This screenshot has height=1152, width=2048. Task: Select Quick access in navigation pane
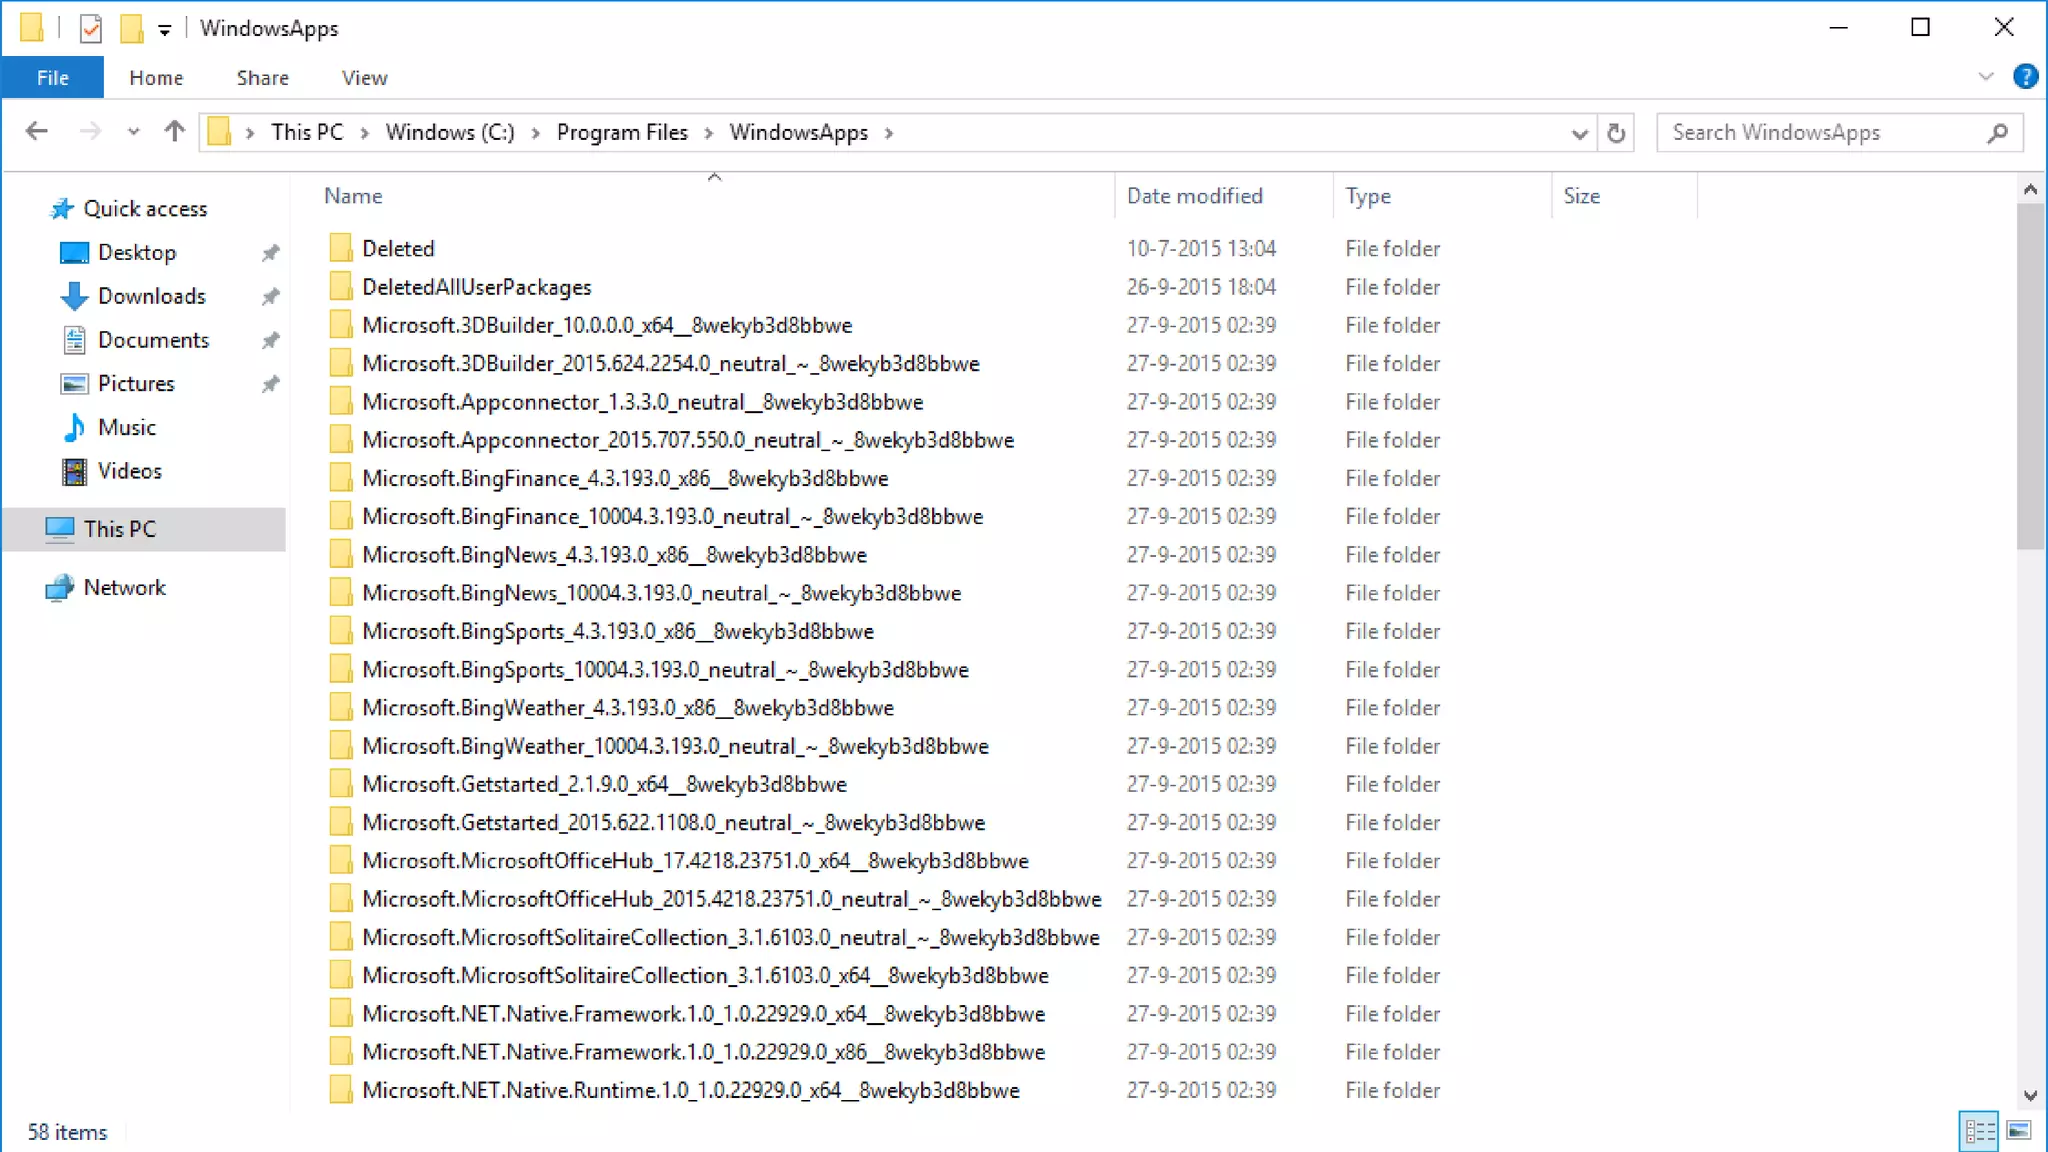145,208
